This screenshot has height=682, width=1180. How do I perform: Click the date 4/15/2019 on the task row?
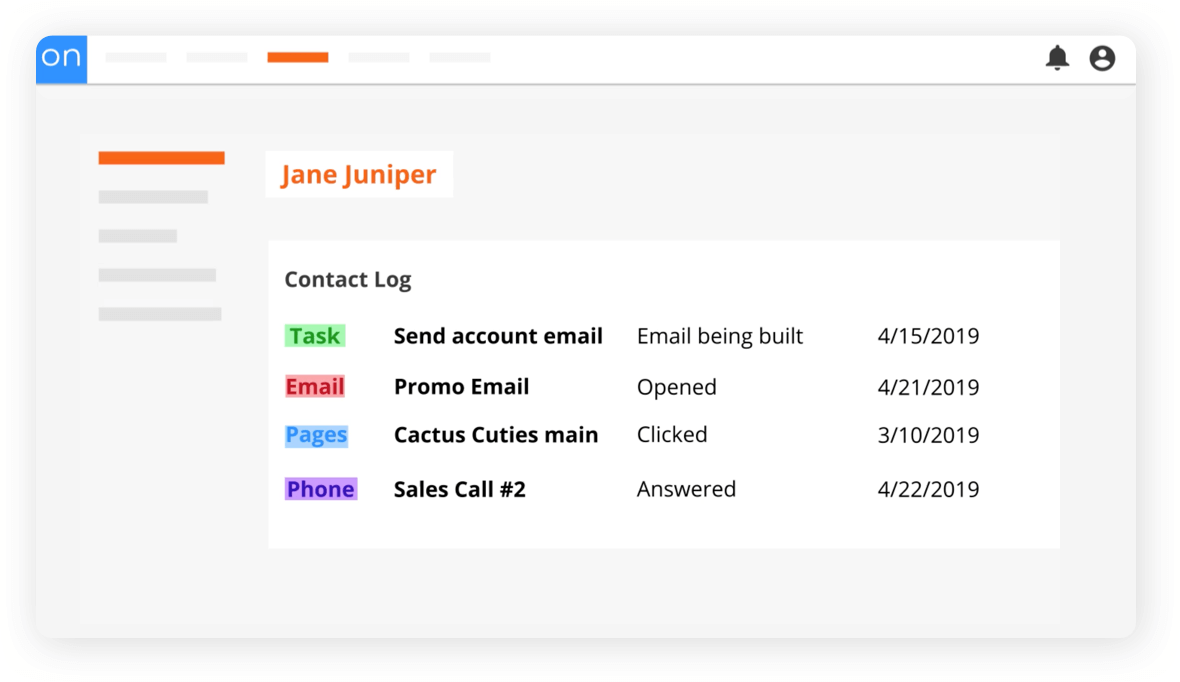928,336
